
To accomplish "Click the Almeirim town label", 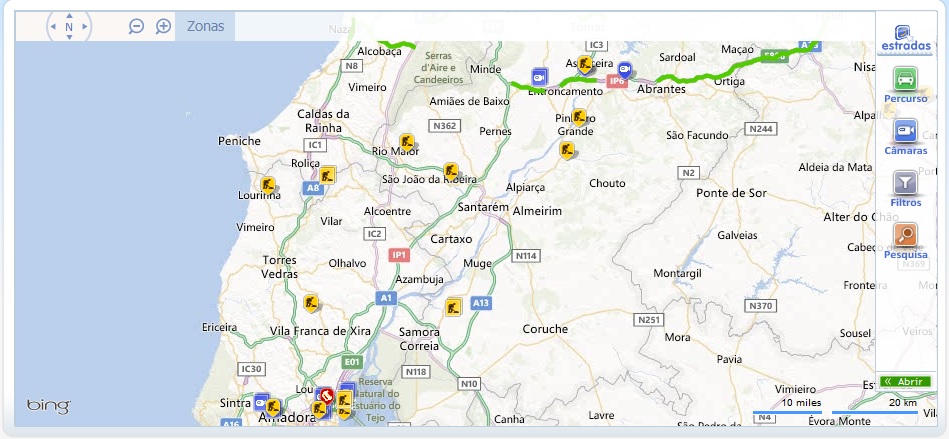I will 537,211.
